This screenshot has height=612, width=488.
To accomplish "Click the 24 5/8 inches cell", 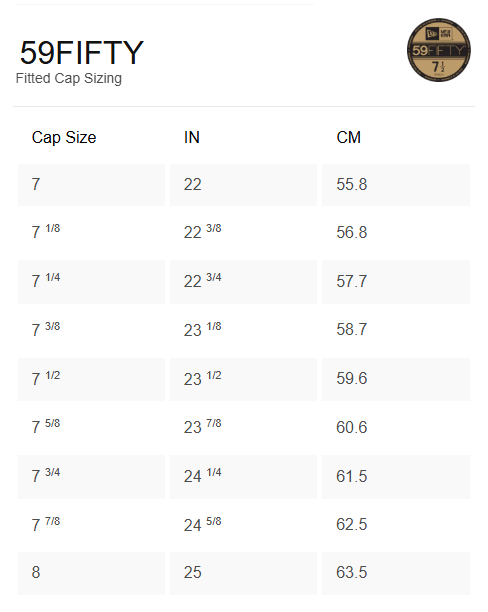I will coord(243,525).
